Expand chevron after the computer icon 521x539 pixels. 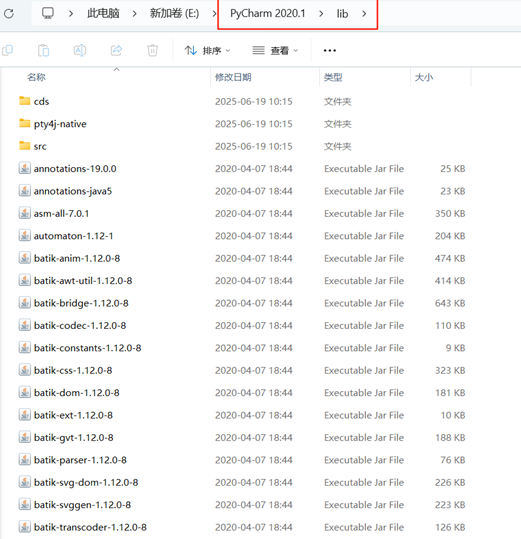click(x=71, y=14)
